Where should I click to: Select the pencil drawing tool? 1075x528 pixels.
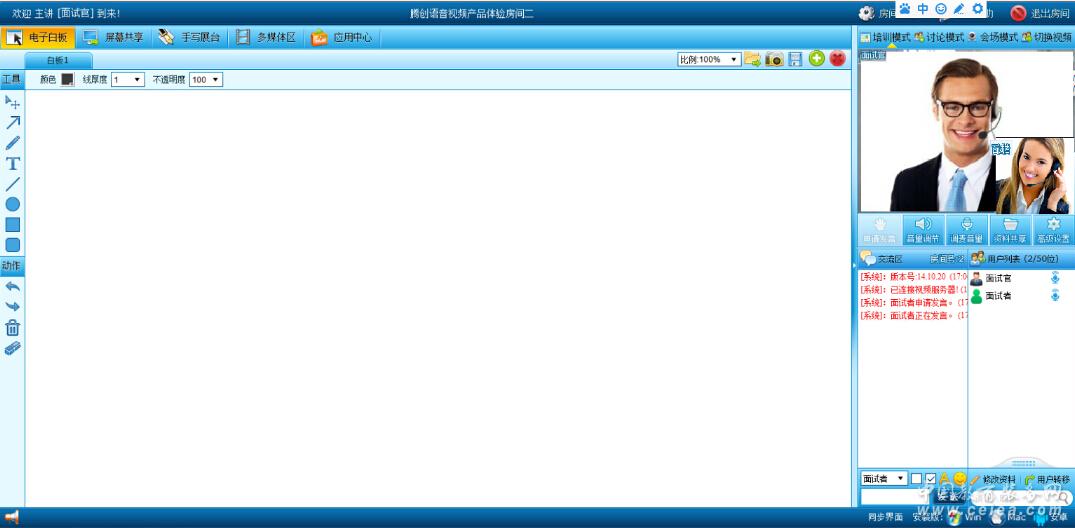coord(13,143)
